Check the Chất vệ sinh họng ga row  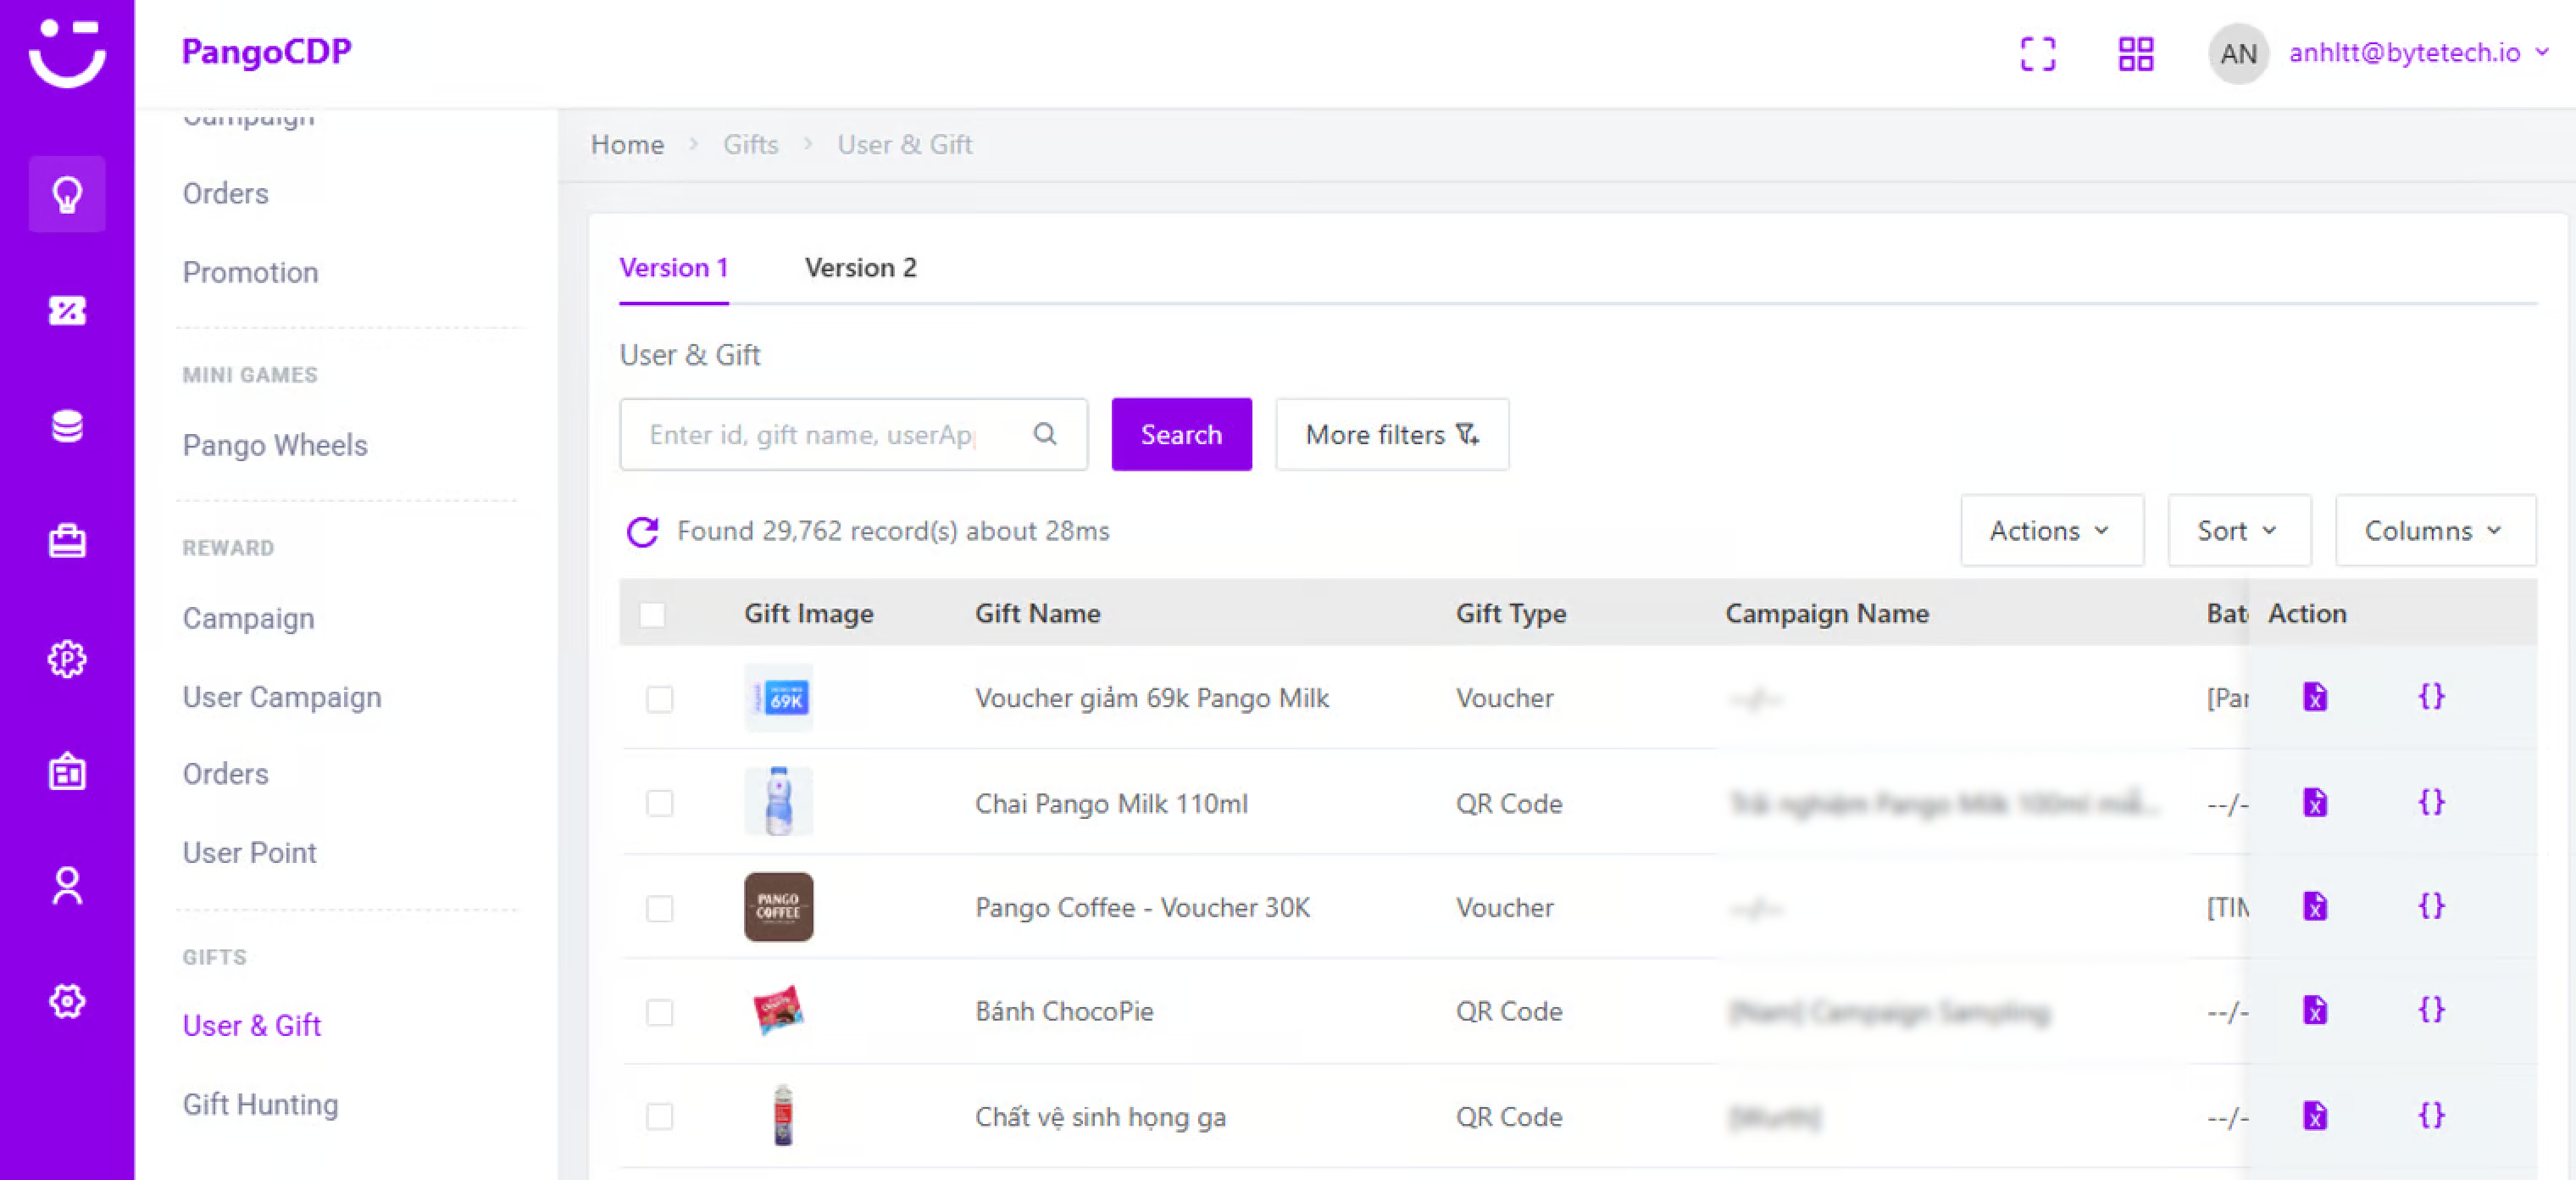659,1116
